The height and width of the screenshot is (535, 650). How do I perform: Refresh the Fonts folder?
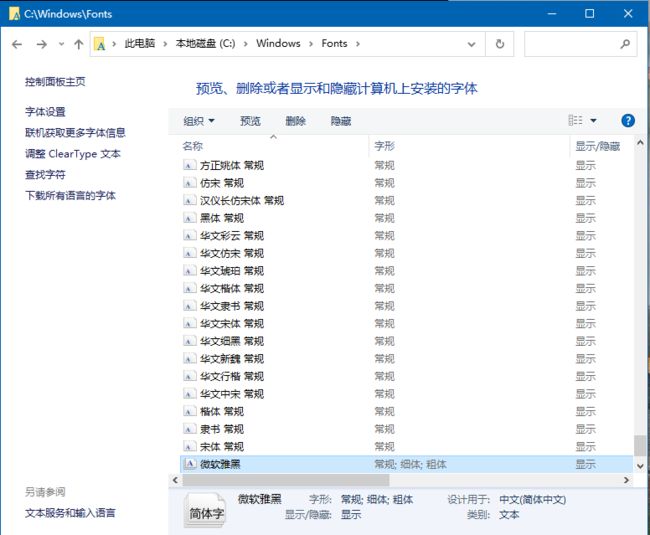click(x=500, y=44)
